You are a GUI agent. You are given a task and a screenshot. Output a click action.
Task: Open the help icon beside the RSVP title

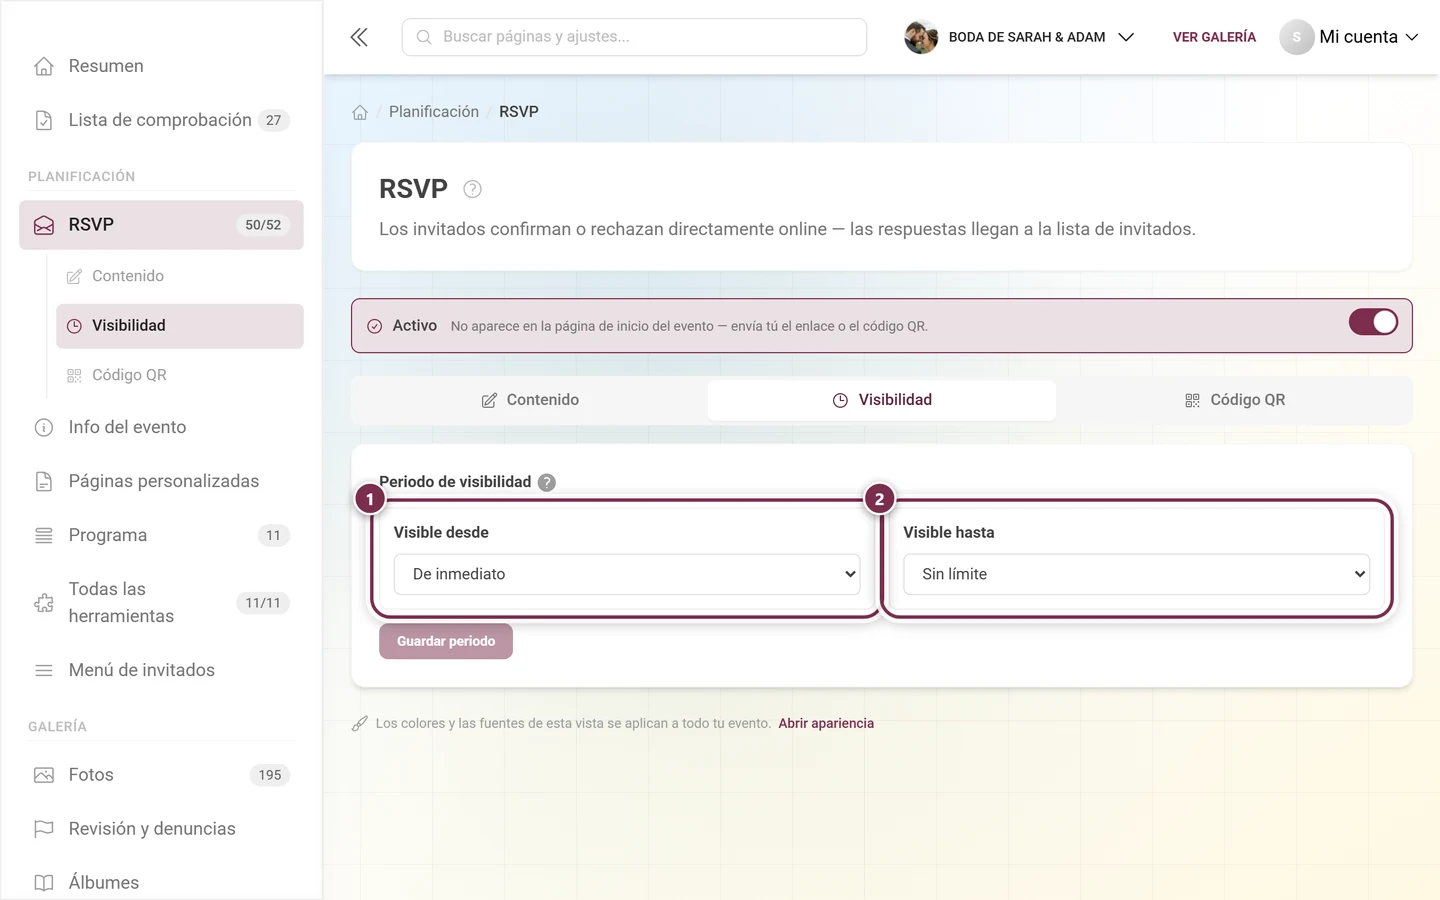tap(473, 189)
